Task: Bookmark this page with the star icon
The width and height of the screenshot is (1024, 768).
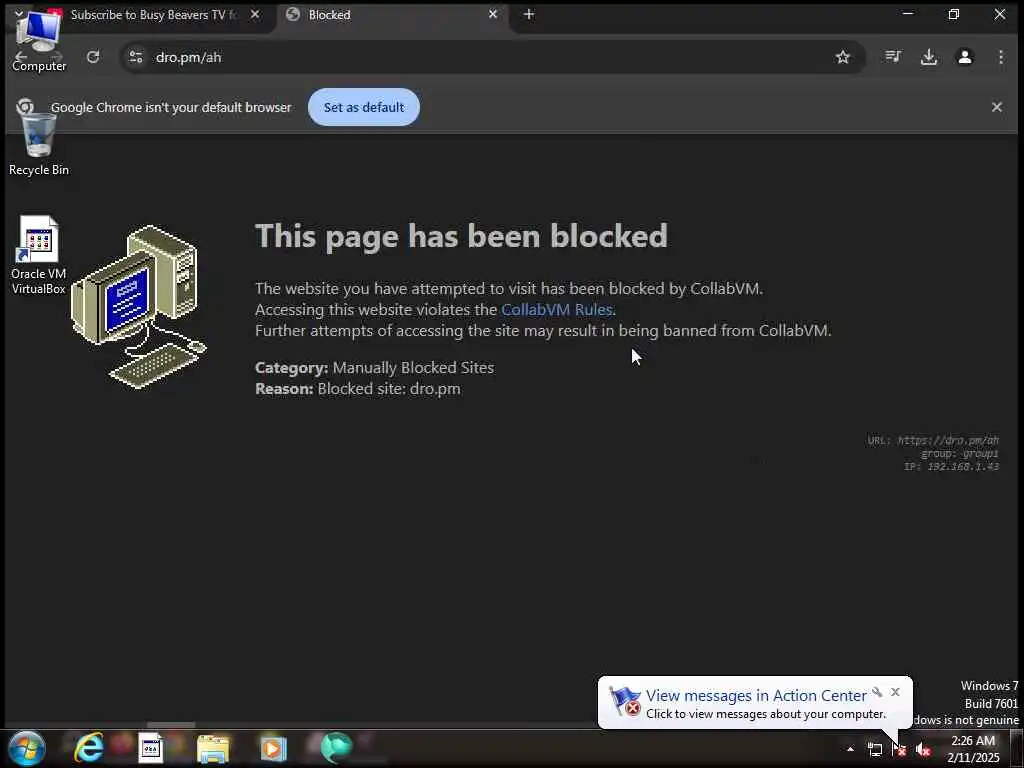Action: (x=842, y=57)
